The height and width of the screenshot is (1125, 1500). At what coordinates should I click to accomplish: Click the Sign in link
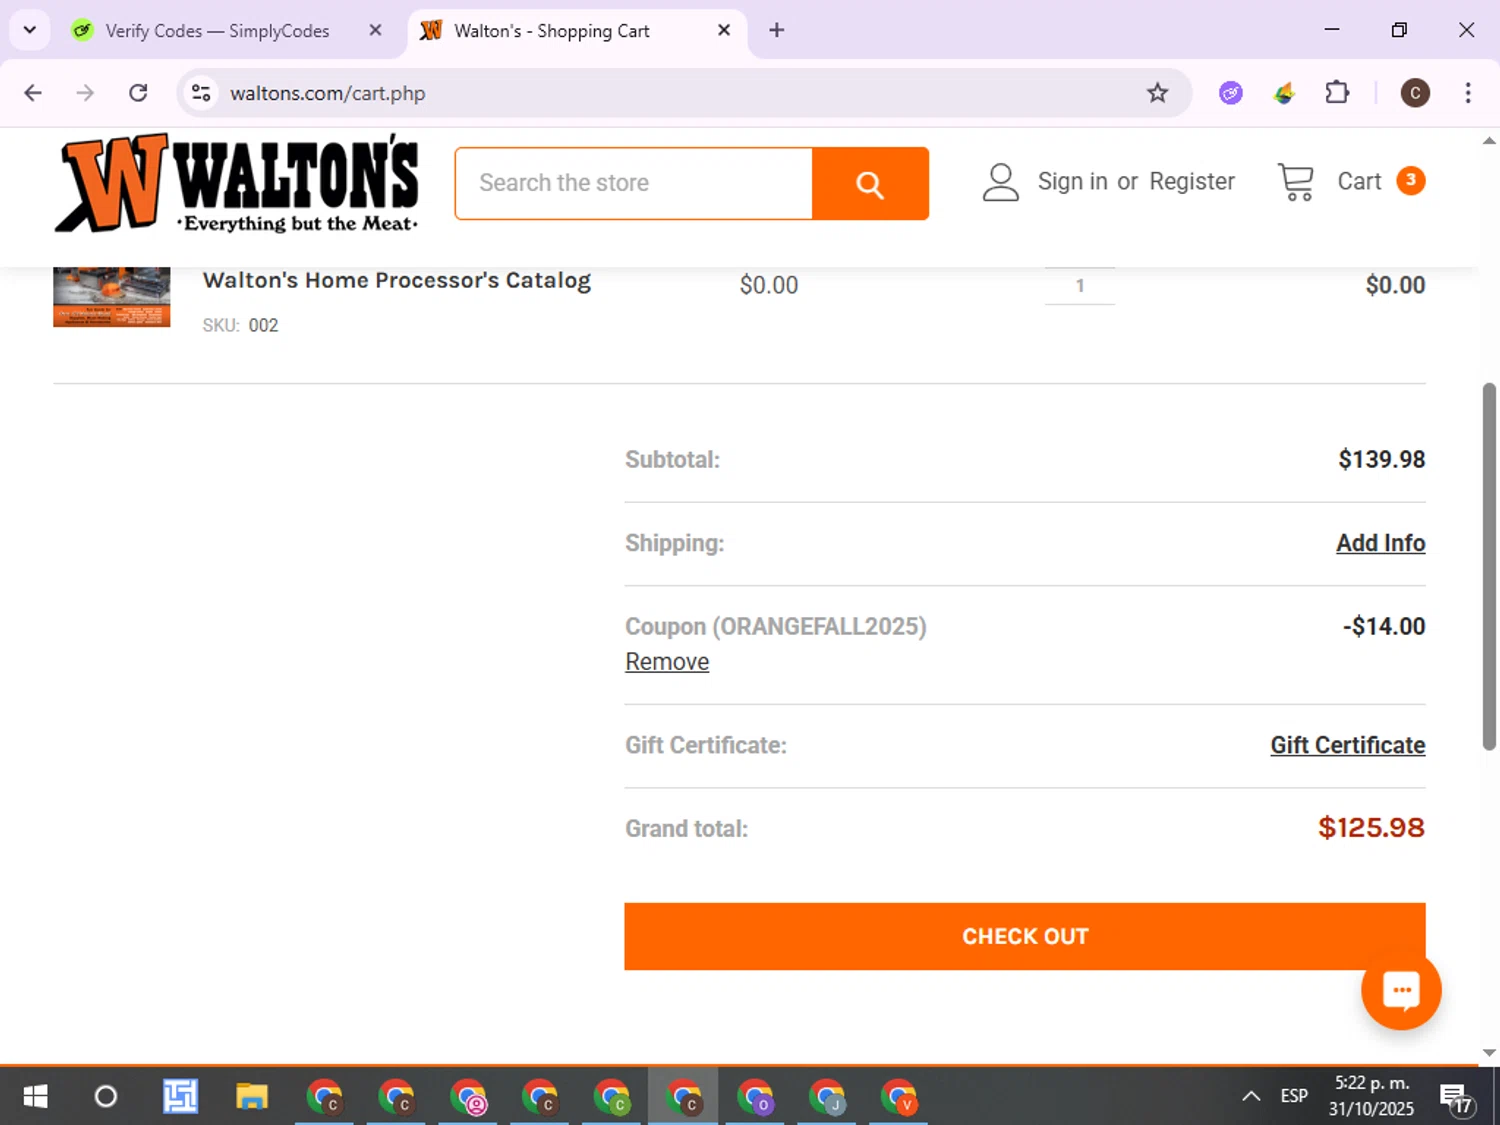pyautogui.click(x=1072, y=181)
